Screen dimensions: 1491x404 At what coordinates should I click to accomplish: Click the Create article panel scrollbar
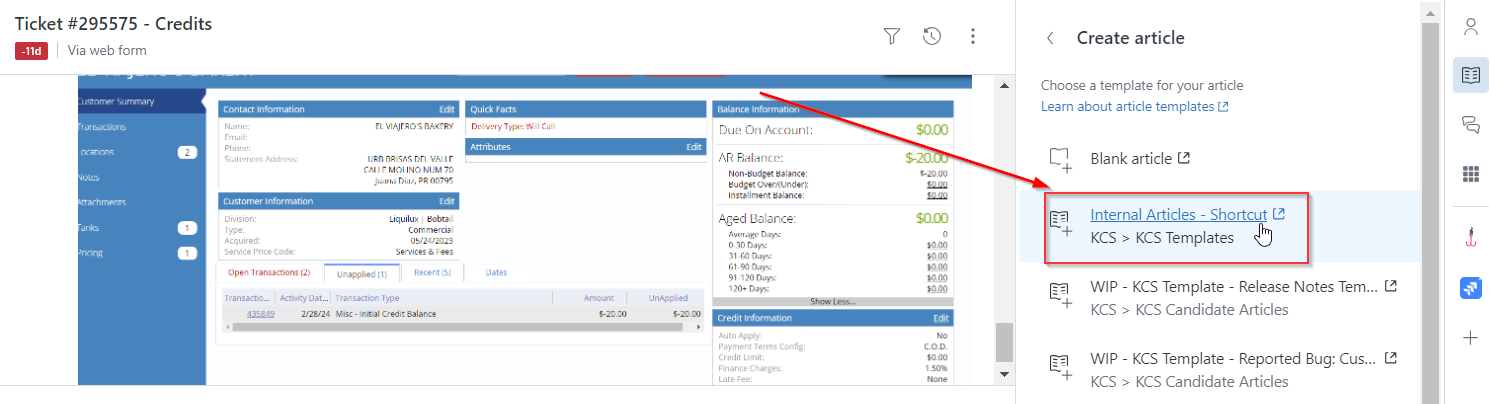click(x=1430, y=200)
